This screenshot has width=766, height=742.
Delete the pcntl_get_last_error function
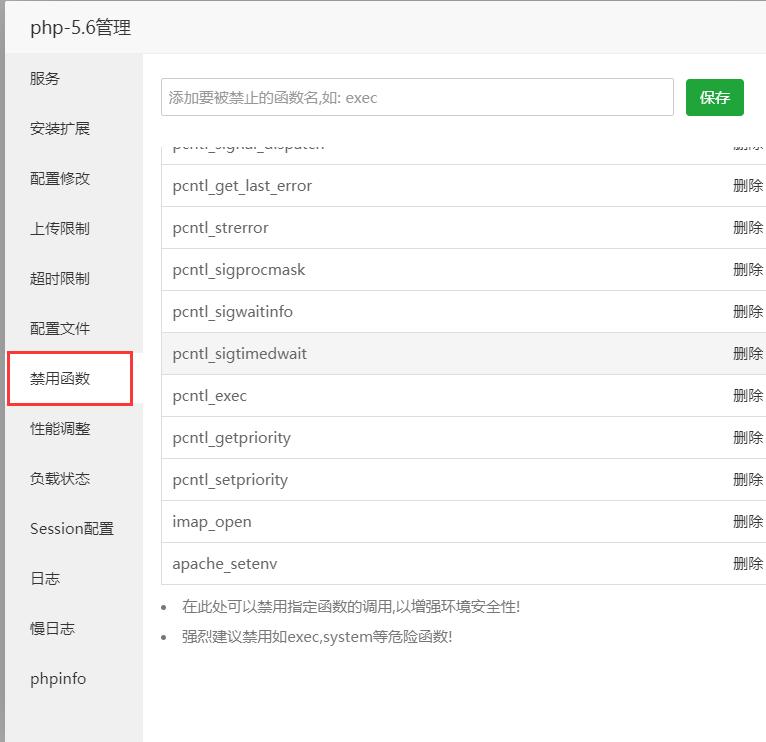tap(748, 186)
